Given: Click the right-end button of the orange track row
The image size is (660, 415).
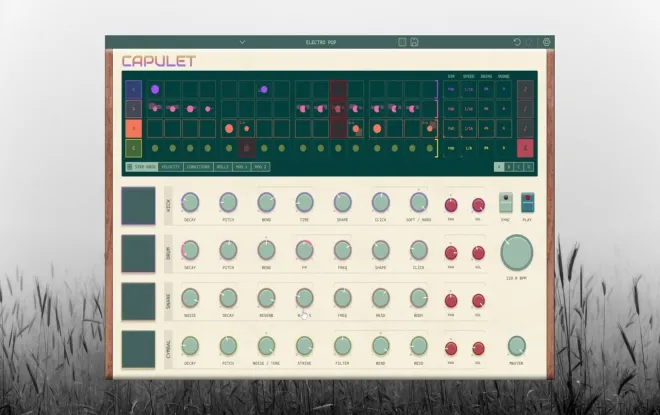Looking at the screenshot, I should coord(525,128).
